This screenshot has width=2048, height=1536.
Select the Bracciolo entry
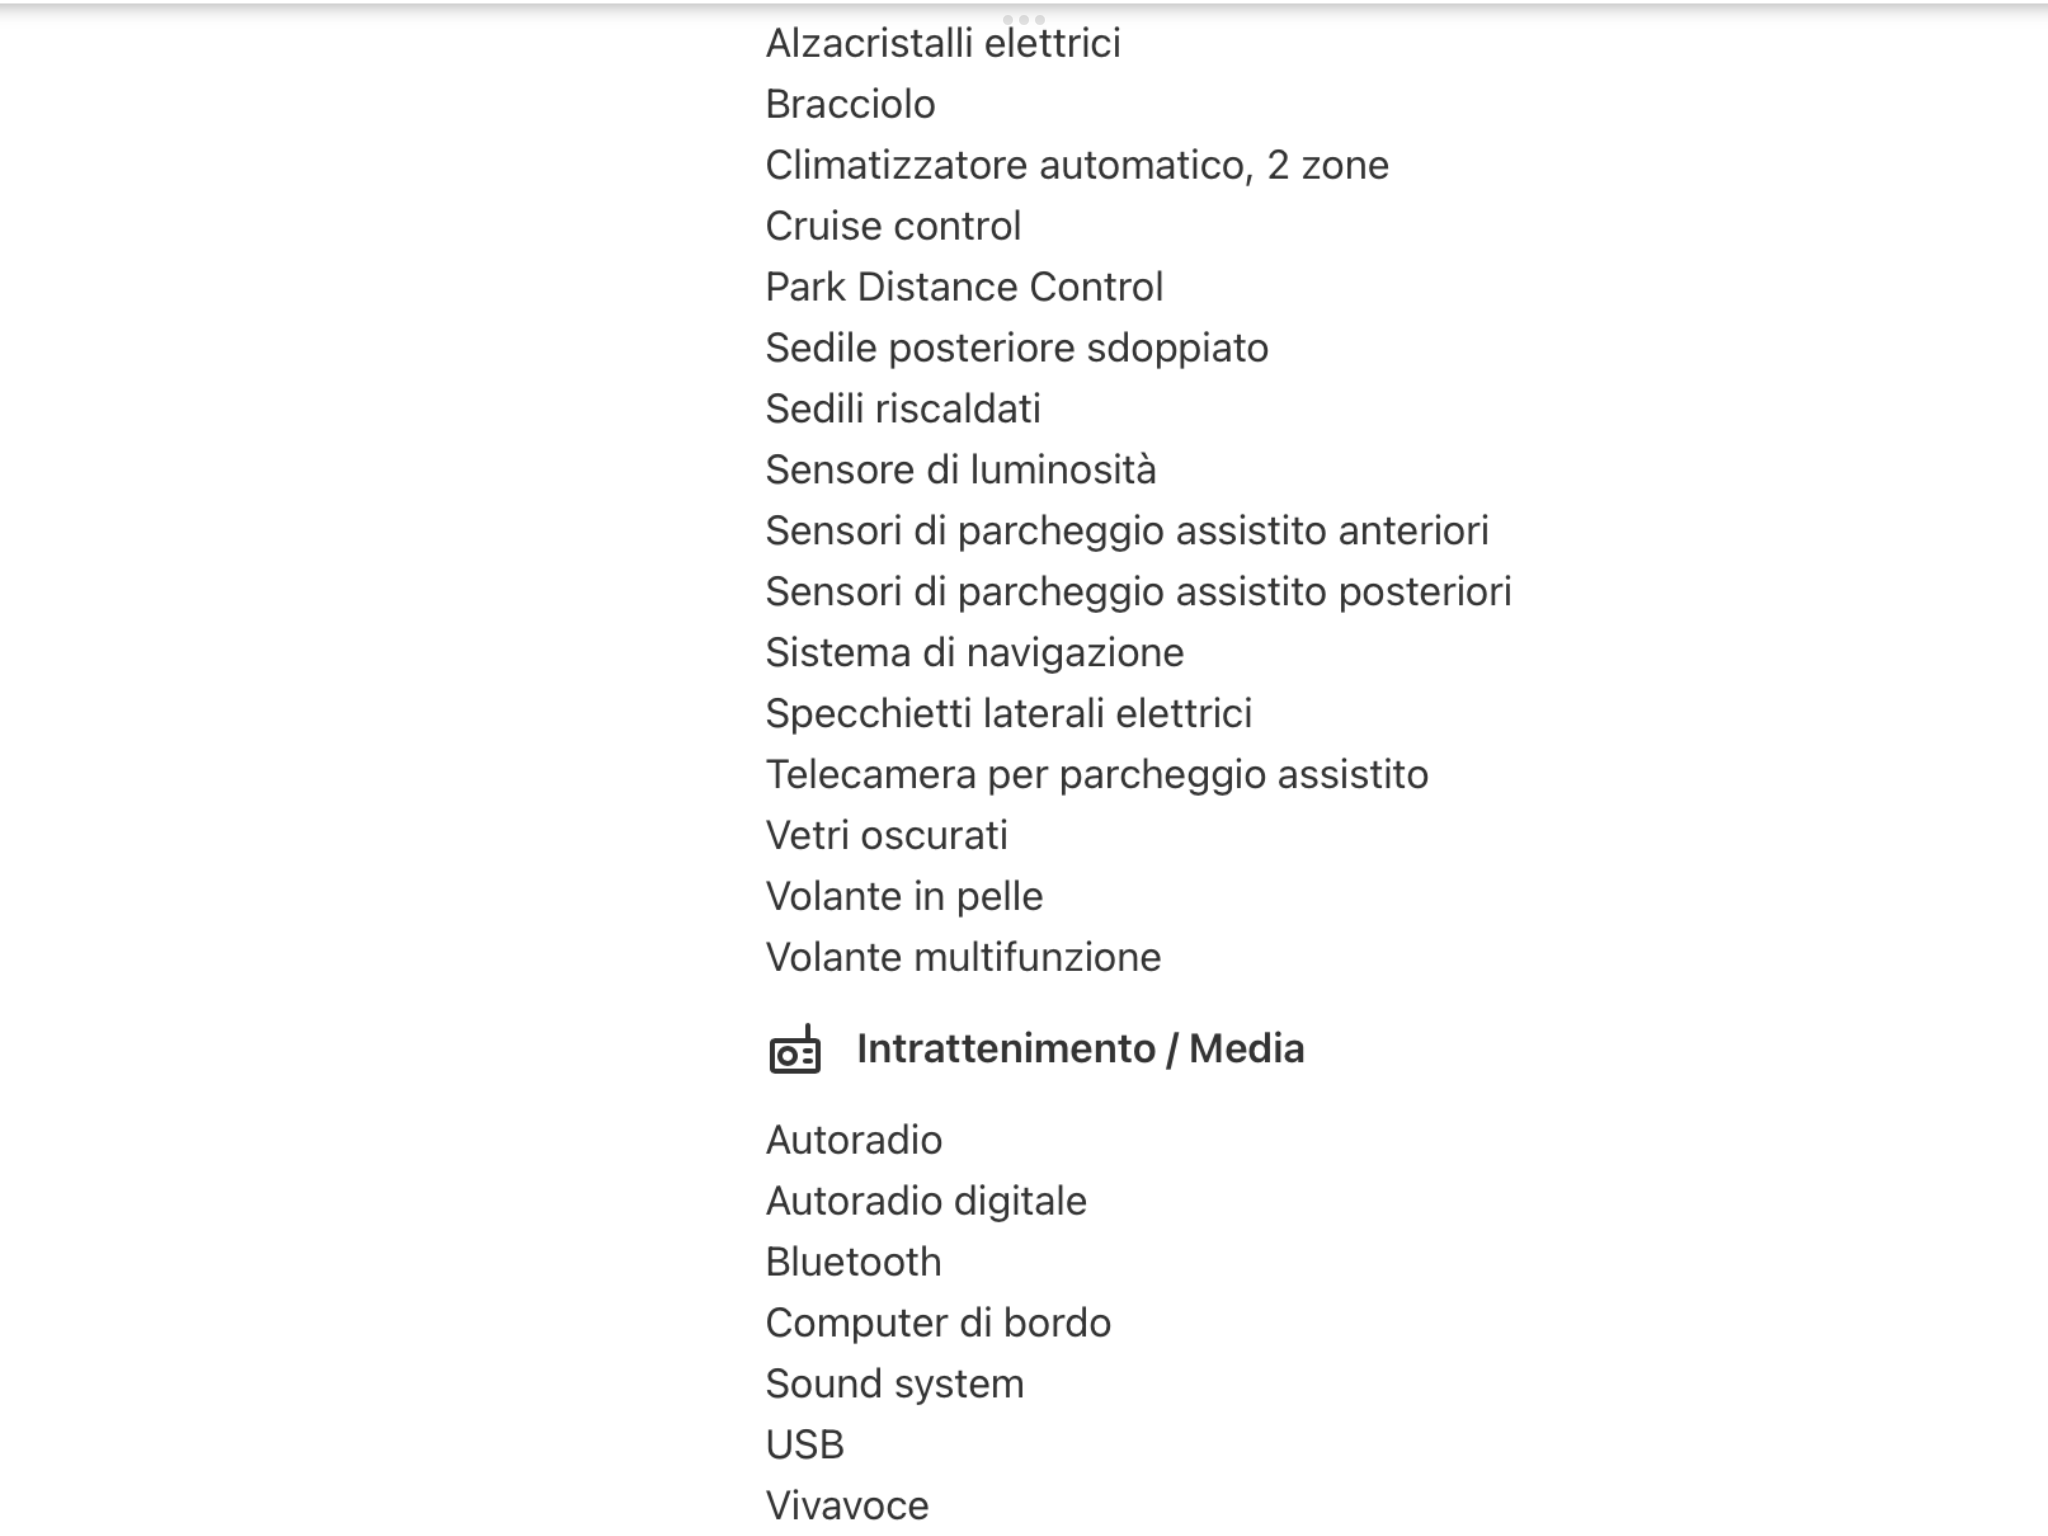pos(851,104)
